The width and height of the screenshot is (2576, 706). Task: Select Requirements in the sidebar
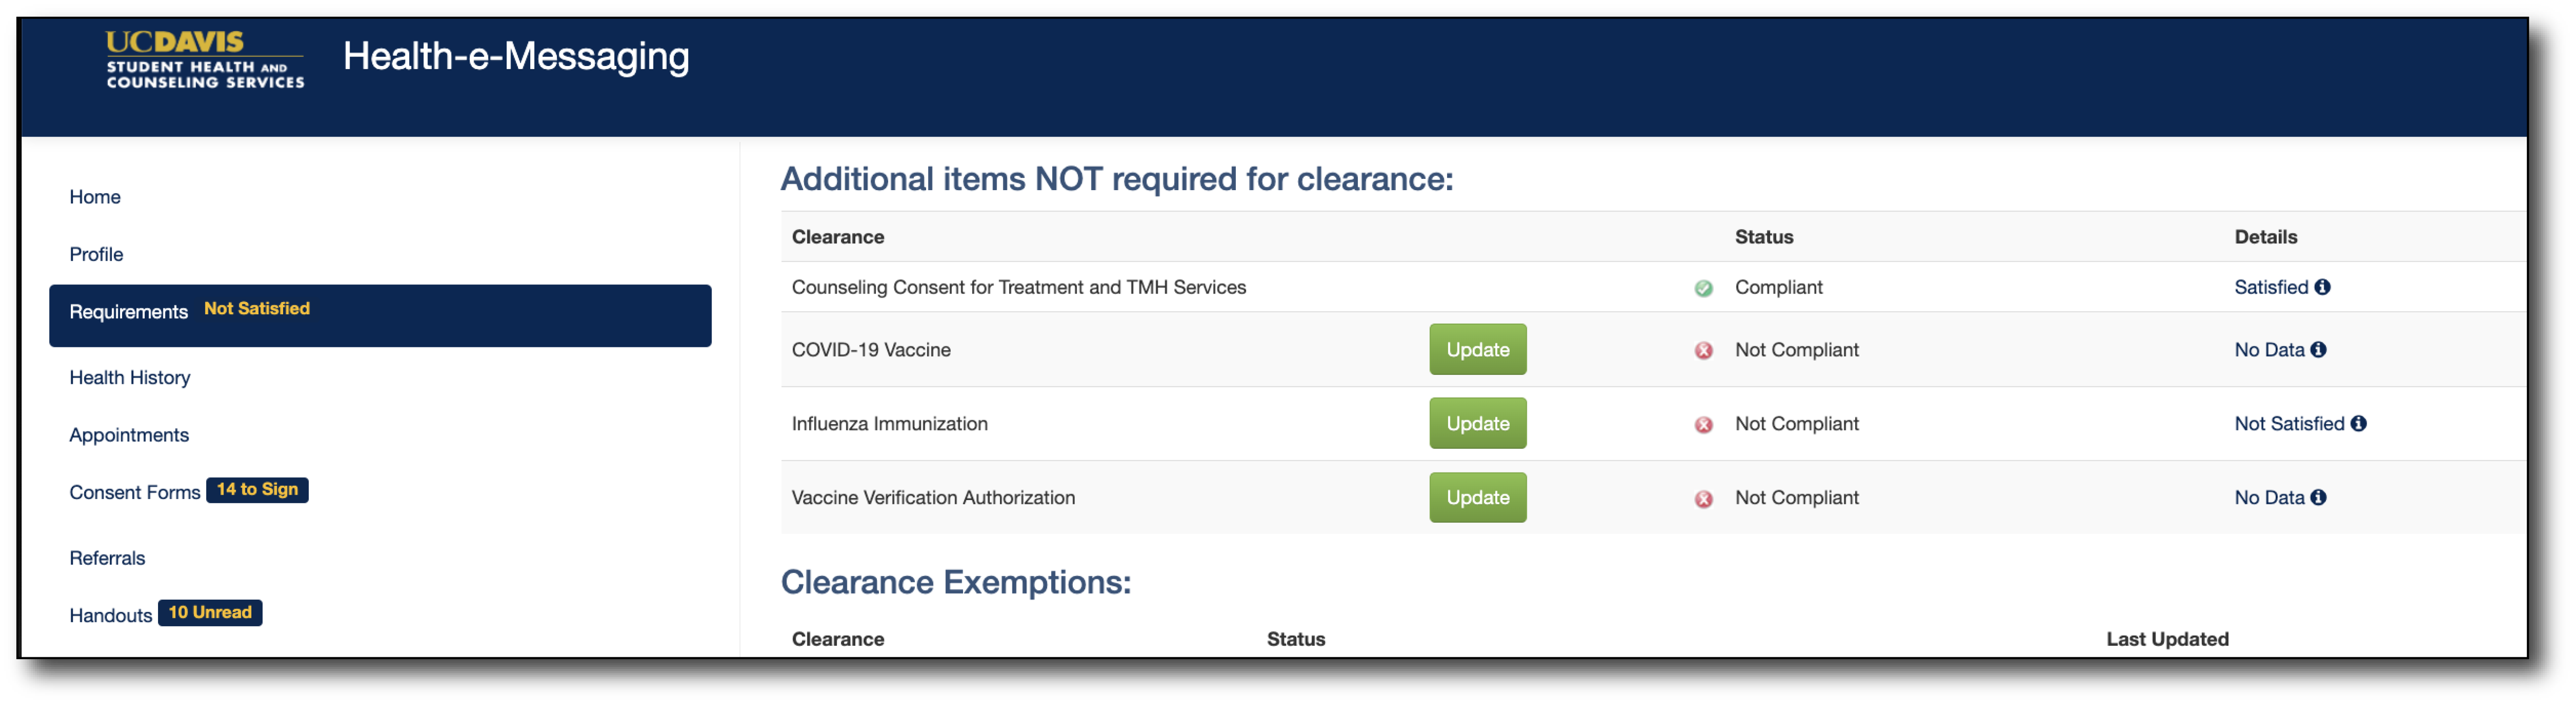coord(129,312)
